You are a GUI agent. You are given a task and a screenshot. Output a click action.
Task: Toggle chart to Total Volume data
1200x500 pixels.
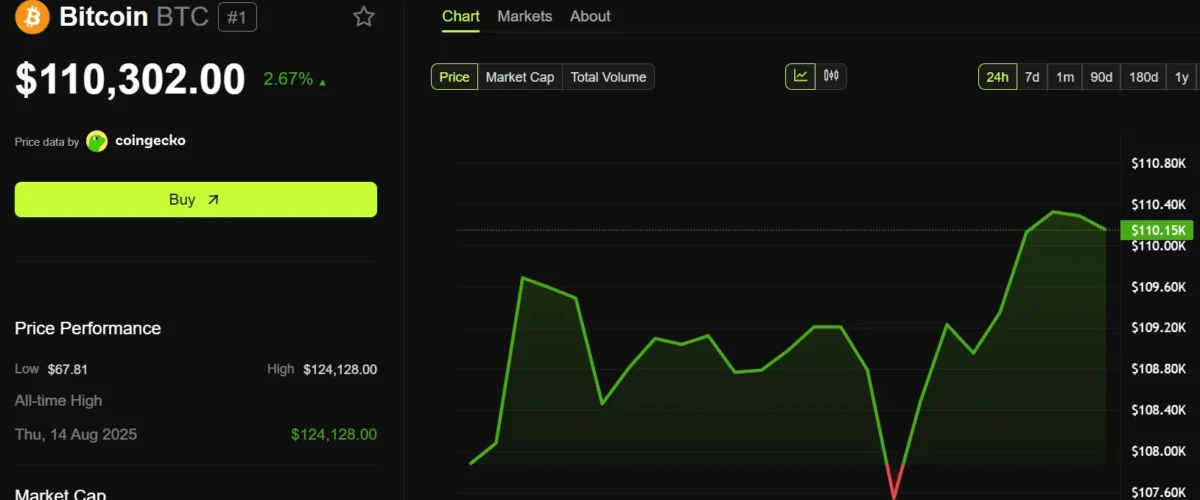(x=608, y=77)
